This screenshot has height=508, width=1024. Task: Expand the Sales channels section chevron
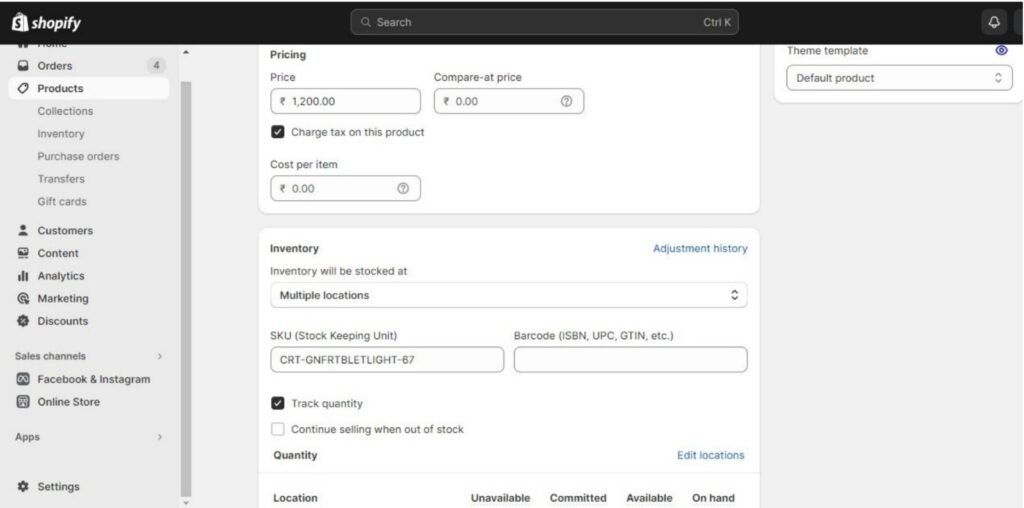[159, 356]
